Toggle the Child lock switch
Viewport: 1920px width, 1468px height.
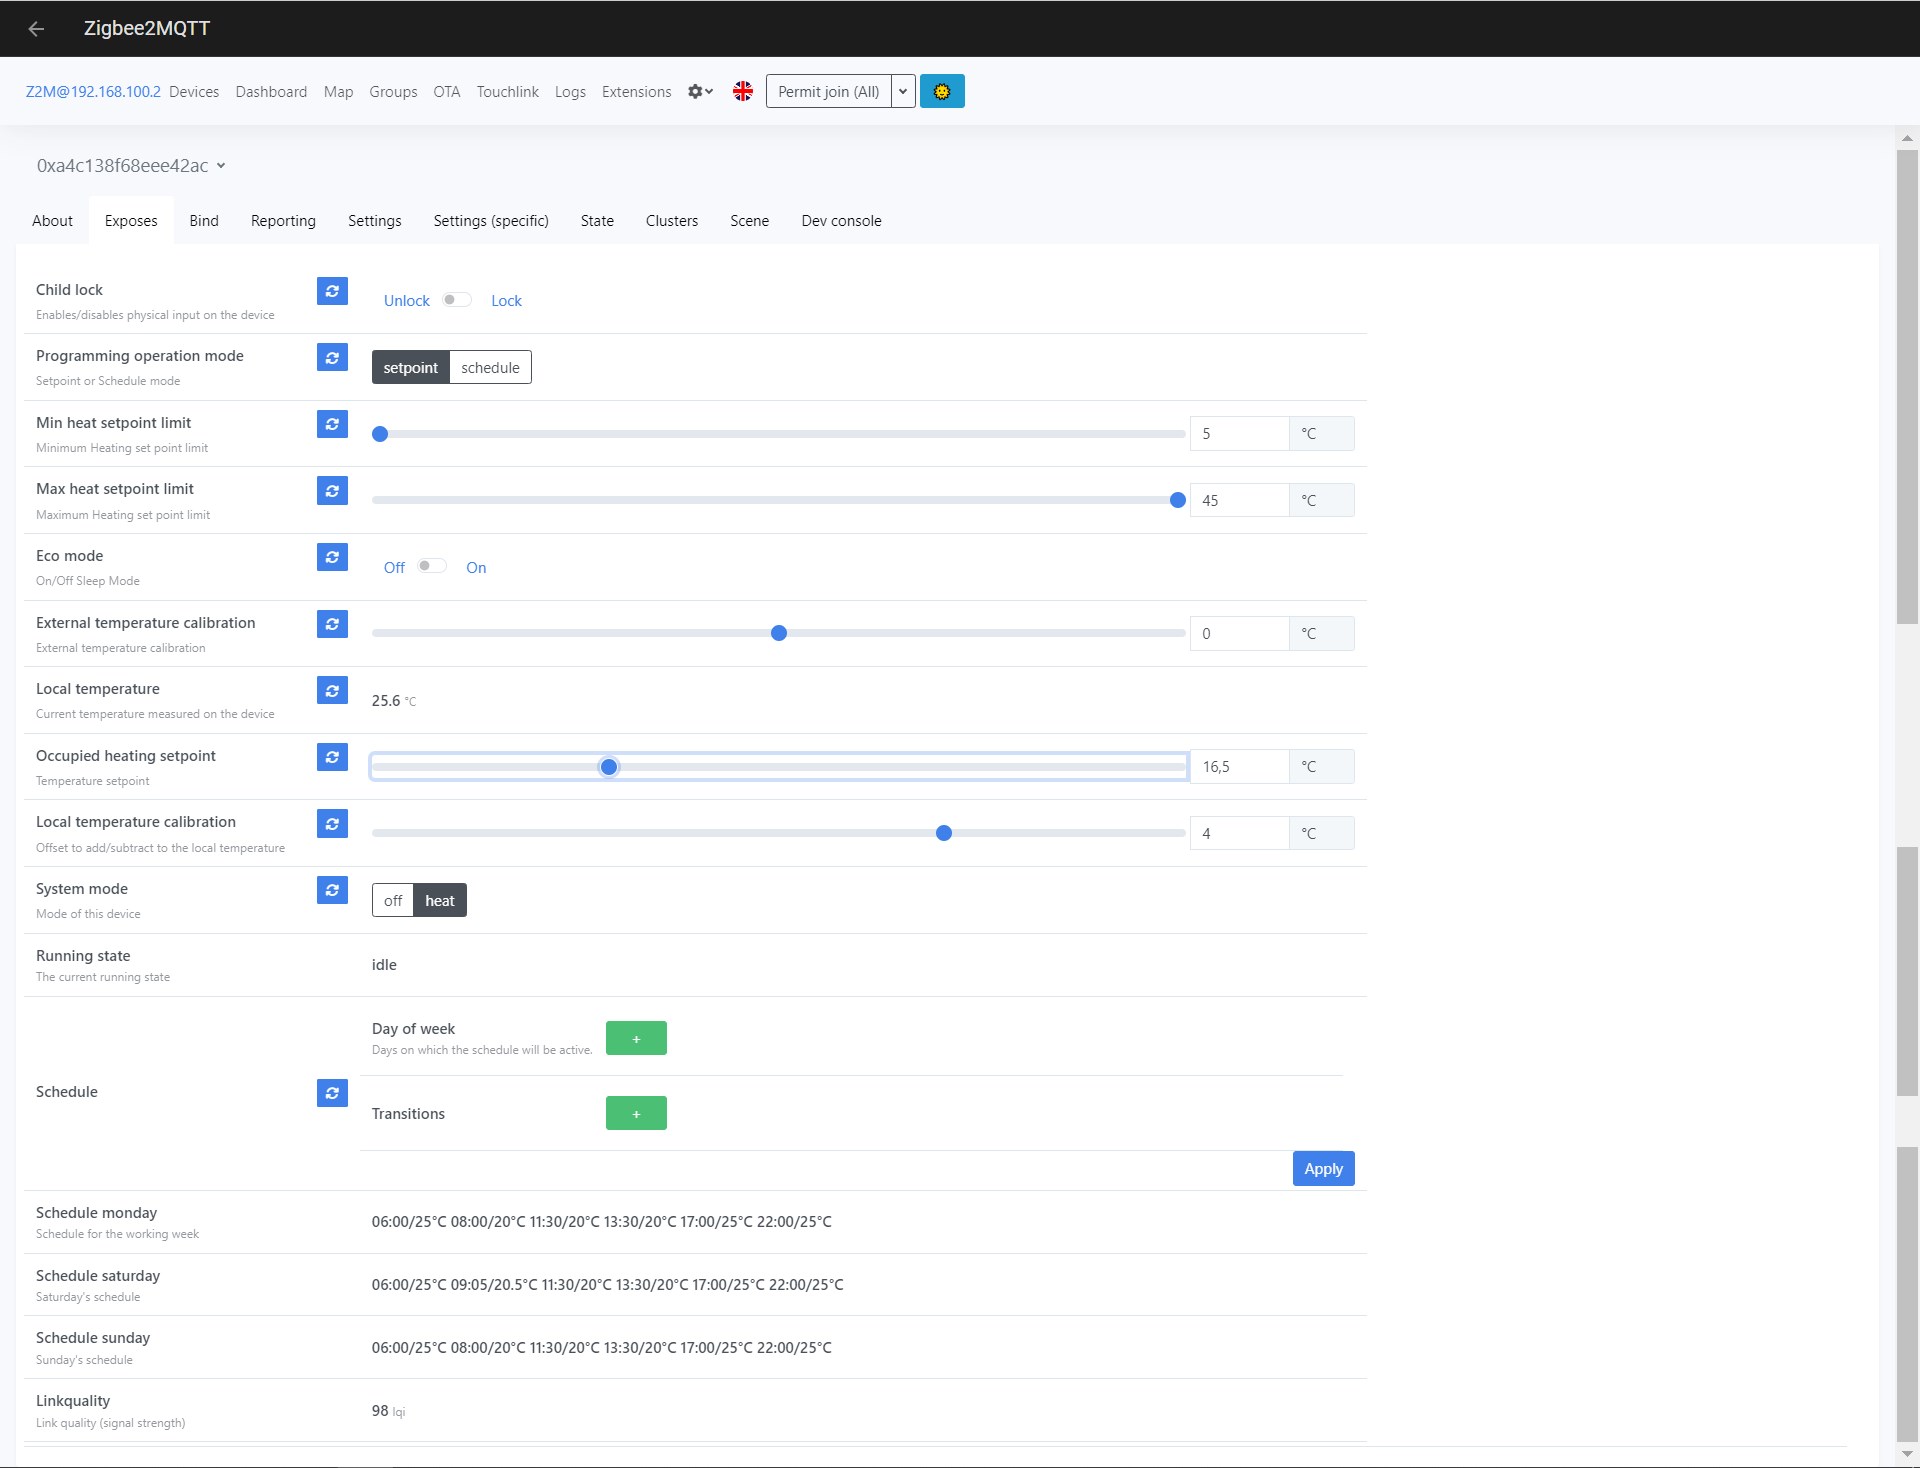457,300
